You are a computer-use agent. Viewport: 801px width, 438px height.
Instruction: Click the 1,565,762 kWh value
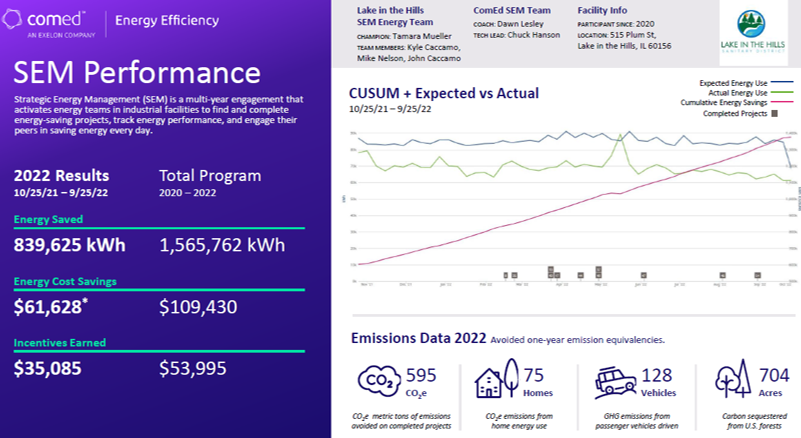[x=222, y=245]
